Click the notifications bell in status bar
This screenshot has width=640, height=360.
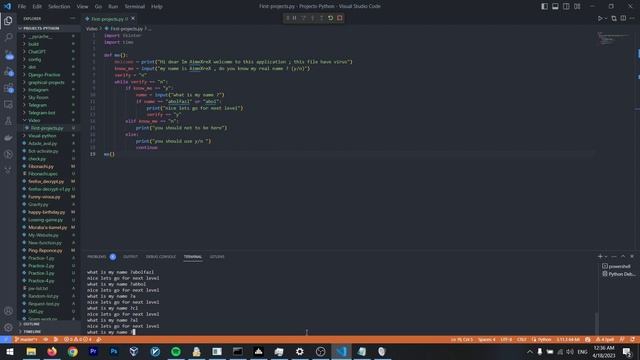632,340
